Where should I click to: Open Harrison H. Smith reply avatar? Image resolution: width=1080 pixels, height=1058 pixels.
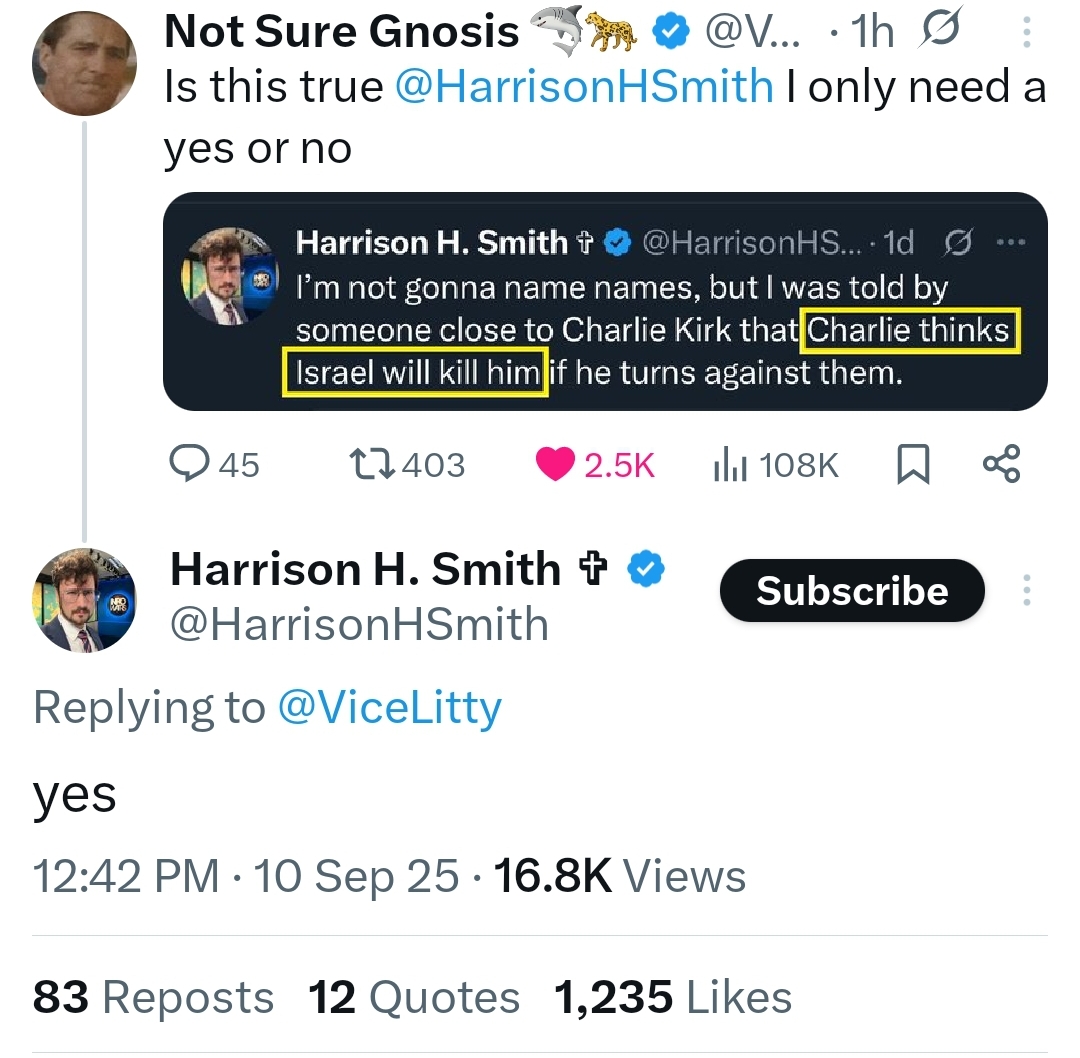point(84,601)
